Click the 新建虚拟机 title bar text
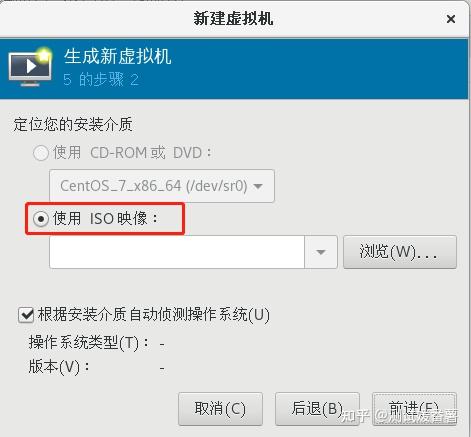The width and height of the screenshot is (471, 437). 233,18
